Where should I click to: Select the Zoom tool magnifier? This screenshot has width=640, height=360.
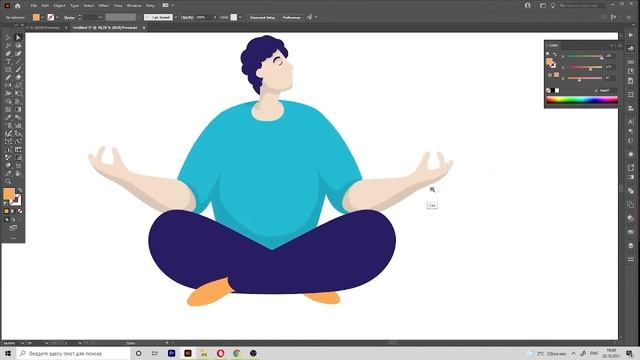pyautogui.click(x=8, y=182)
